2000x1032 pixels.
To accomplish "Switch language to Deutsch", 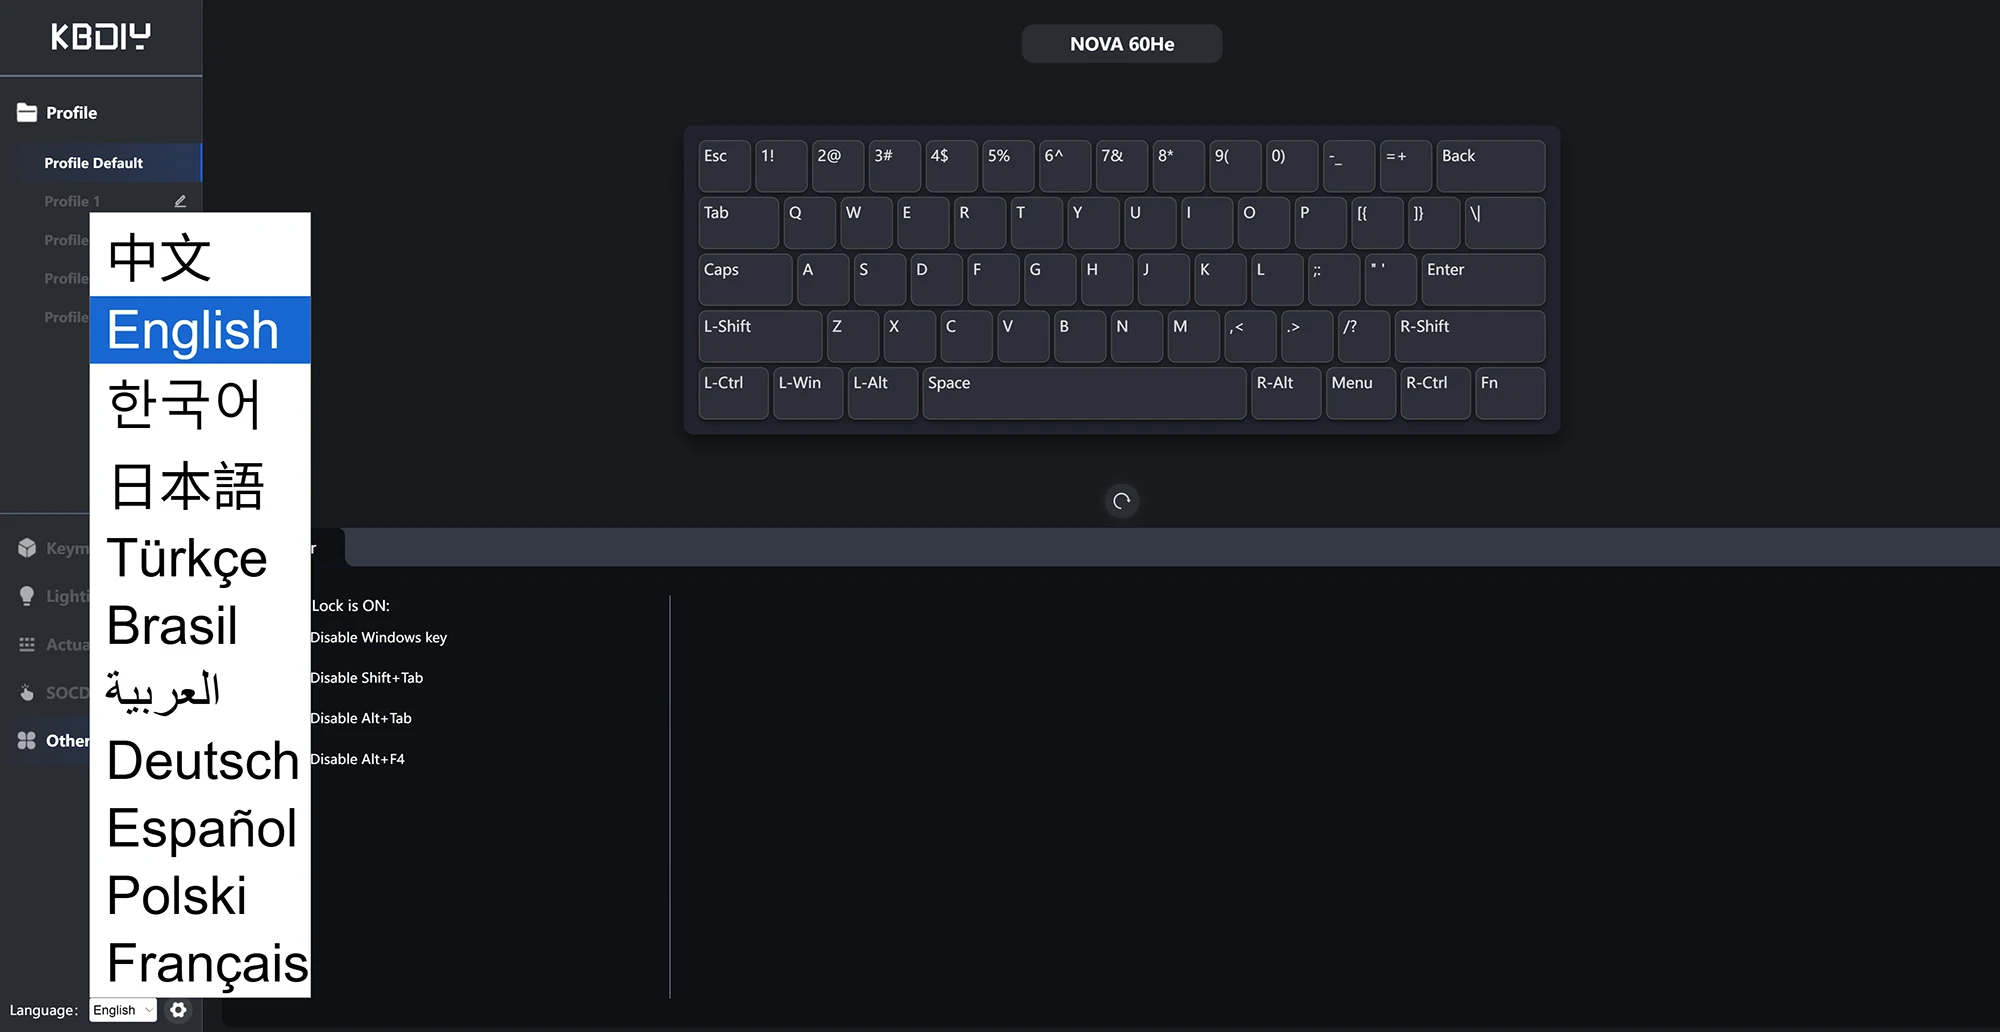I will click(200, 761).
